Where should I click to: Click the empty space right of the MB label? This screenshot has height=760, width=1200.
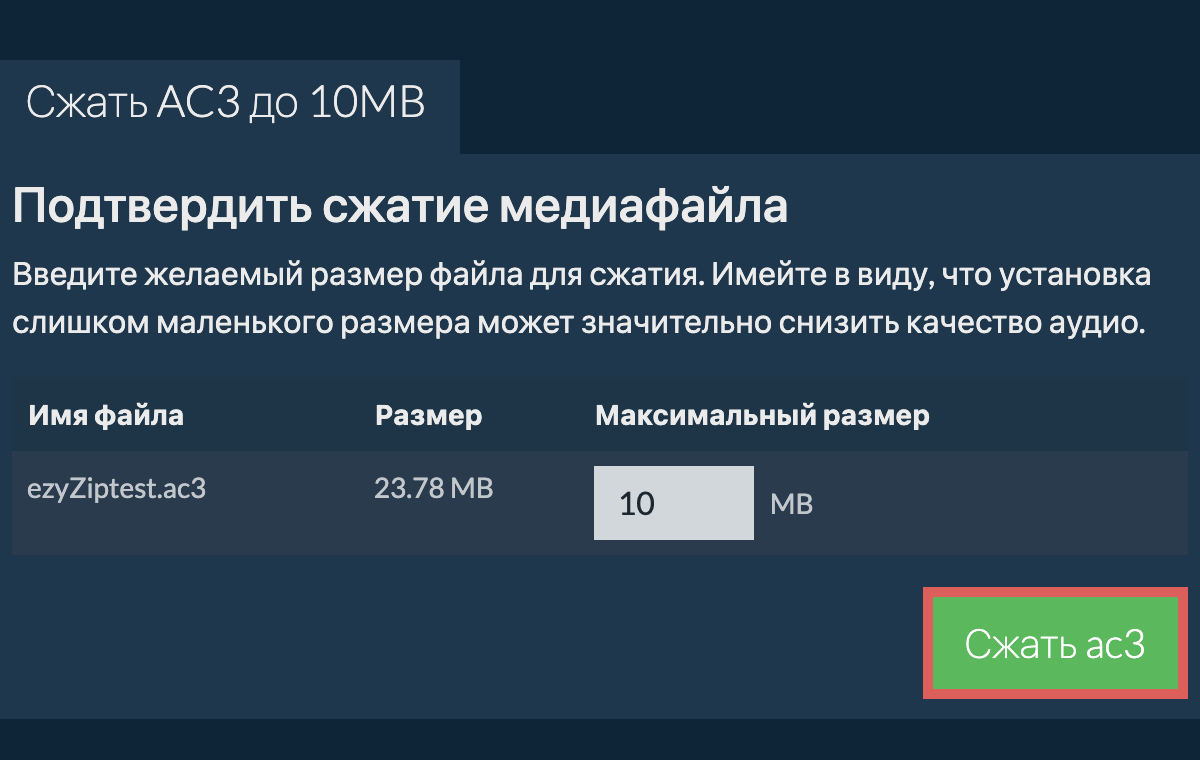(x=1000, y=504)
